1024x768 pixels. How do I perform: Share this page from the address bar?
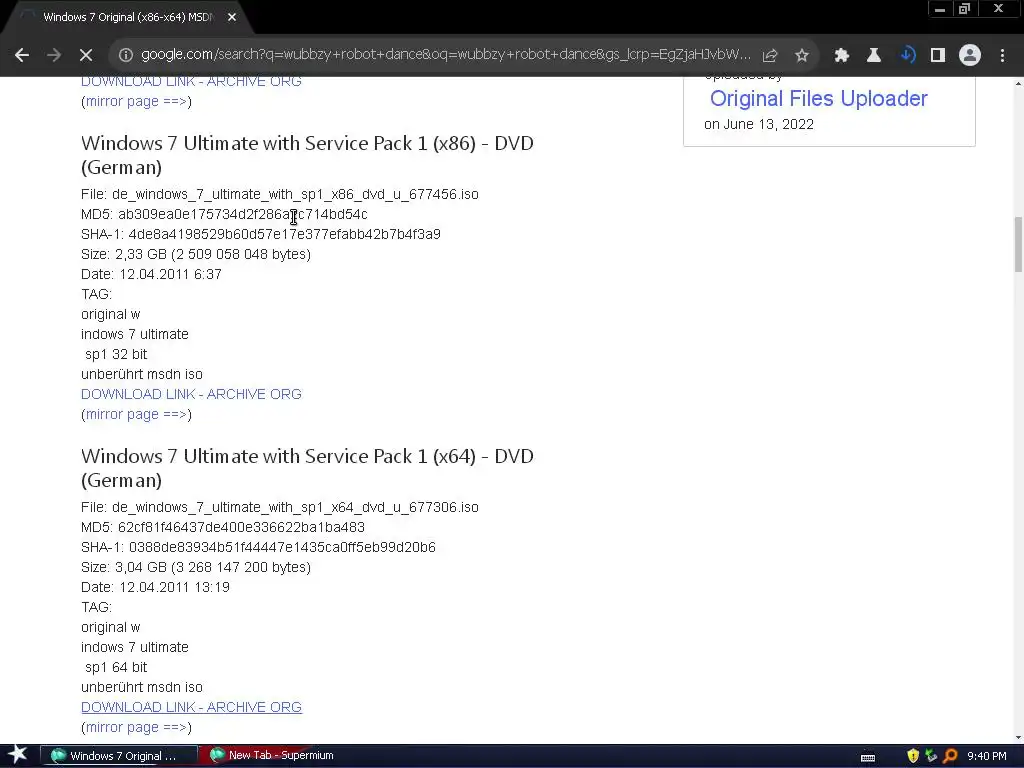click(770, 56)
